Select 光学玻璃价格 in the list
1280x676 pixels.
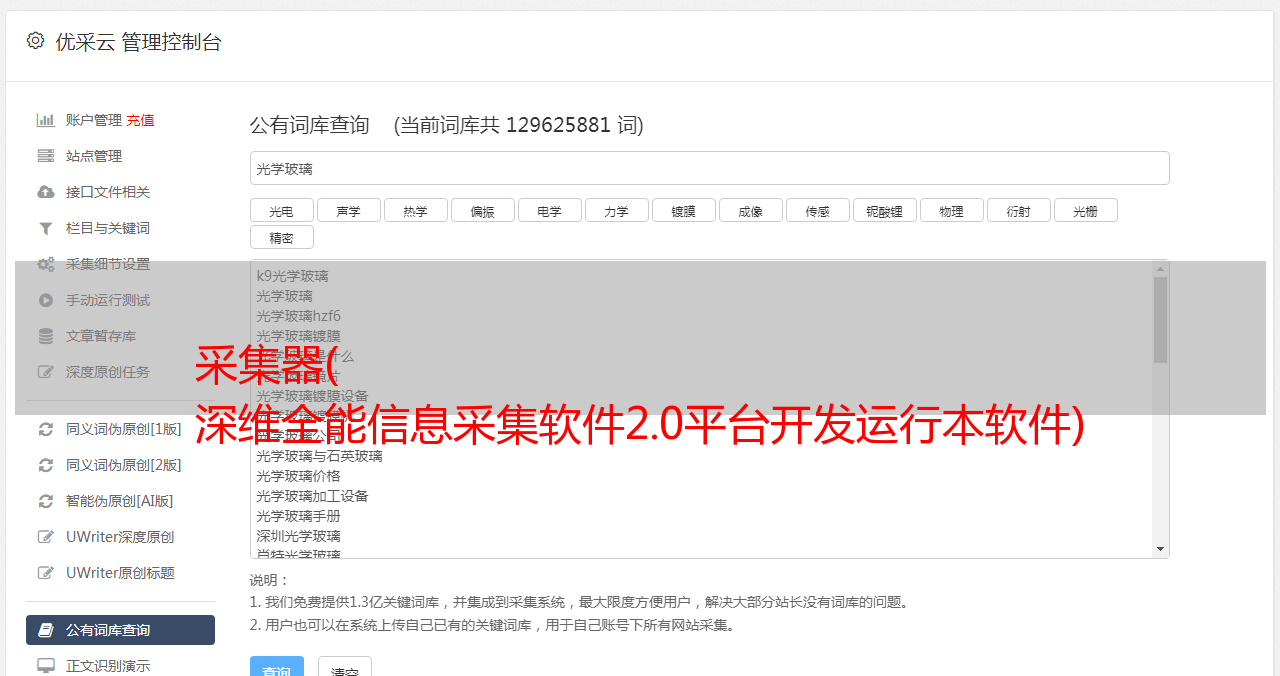pos(298,476)
